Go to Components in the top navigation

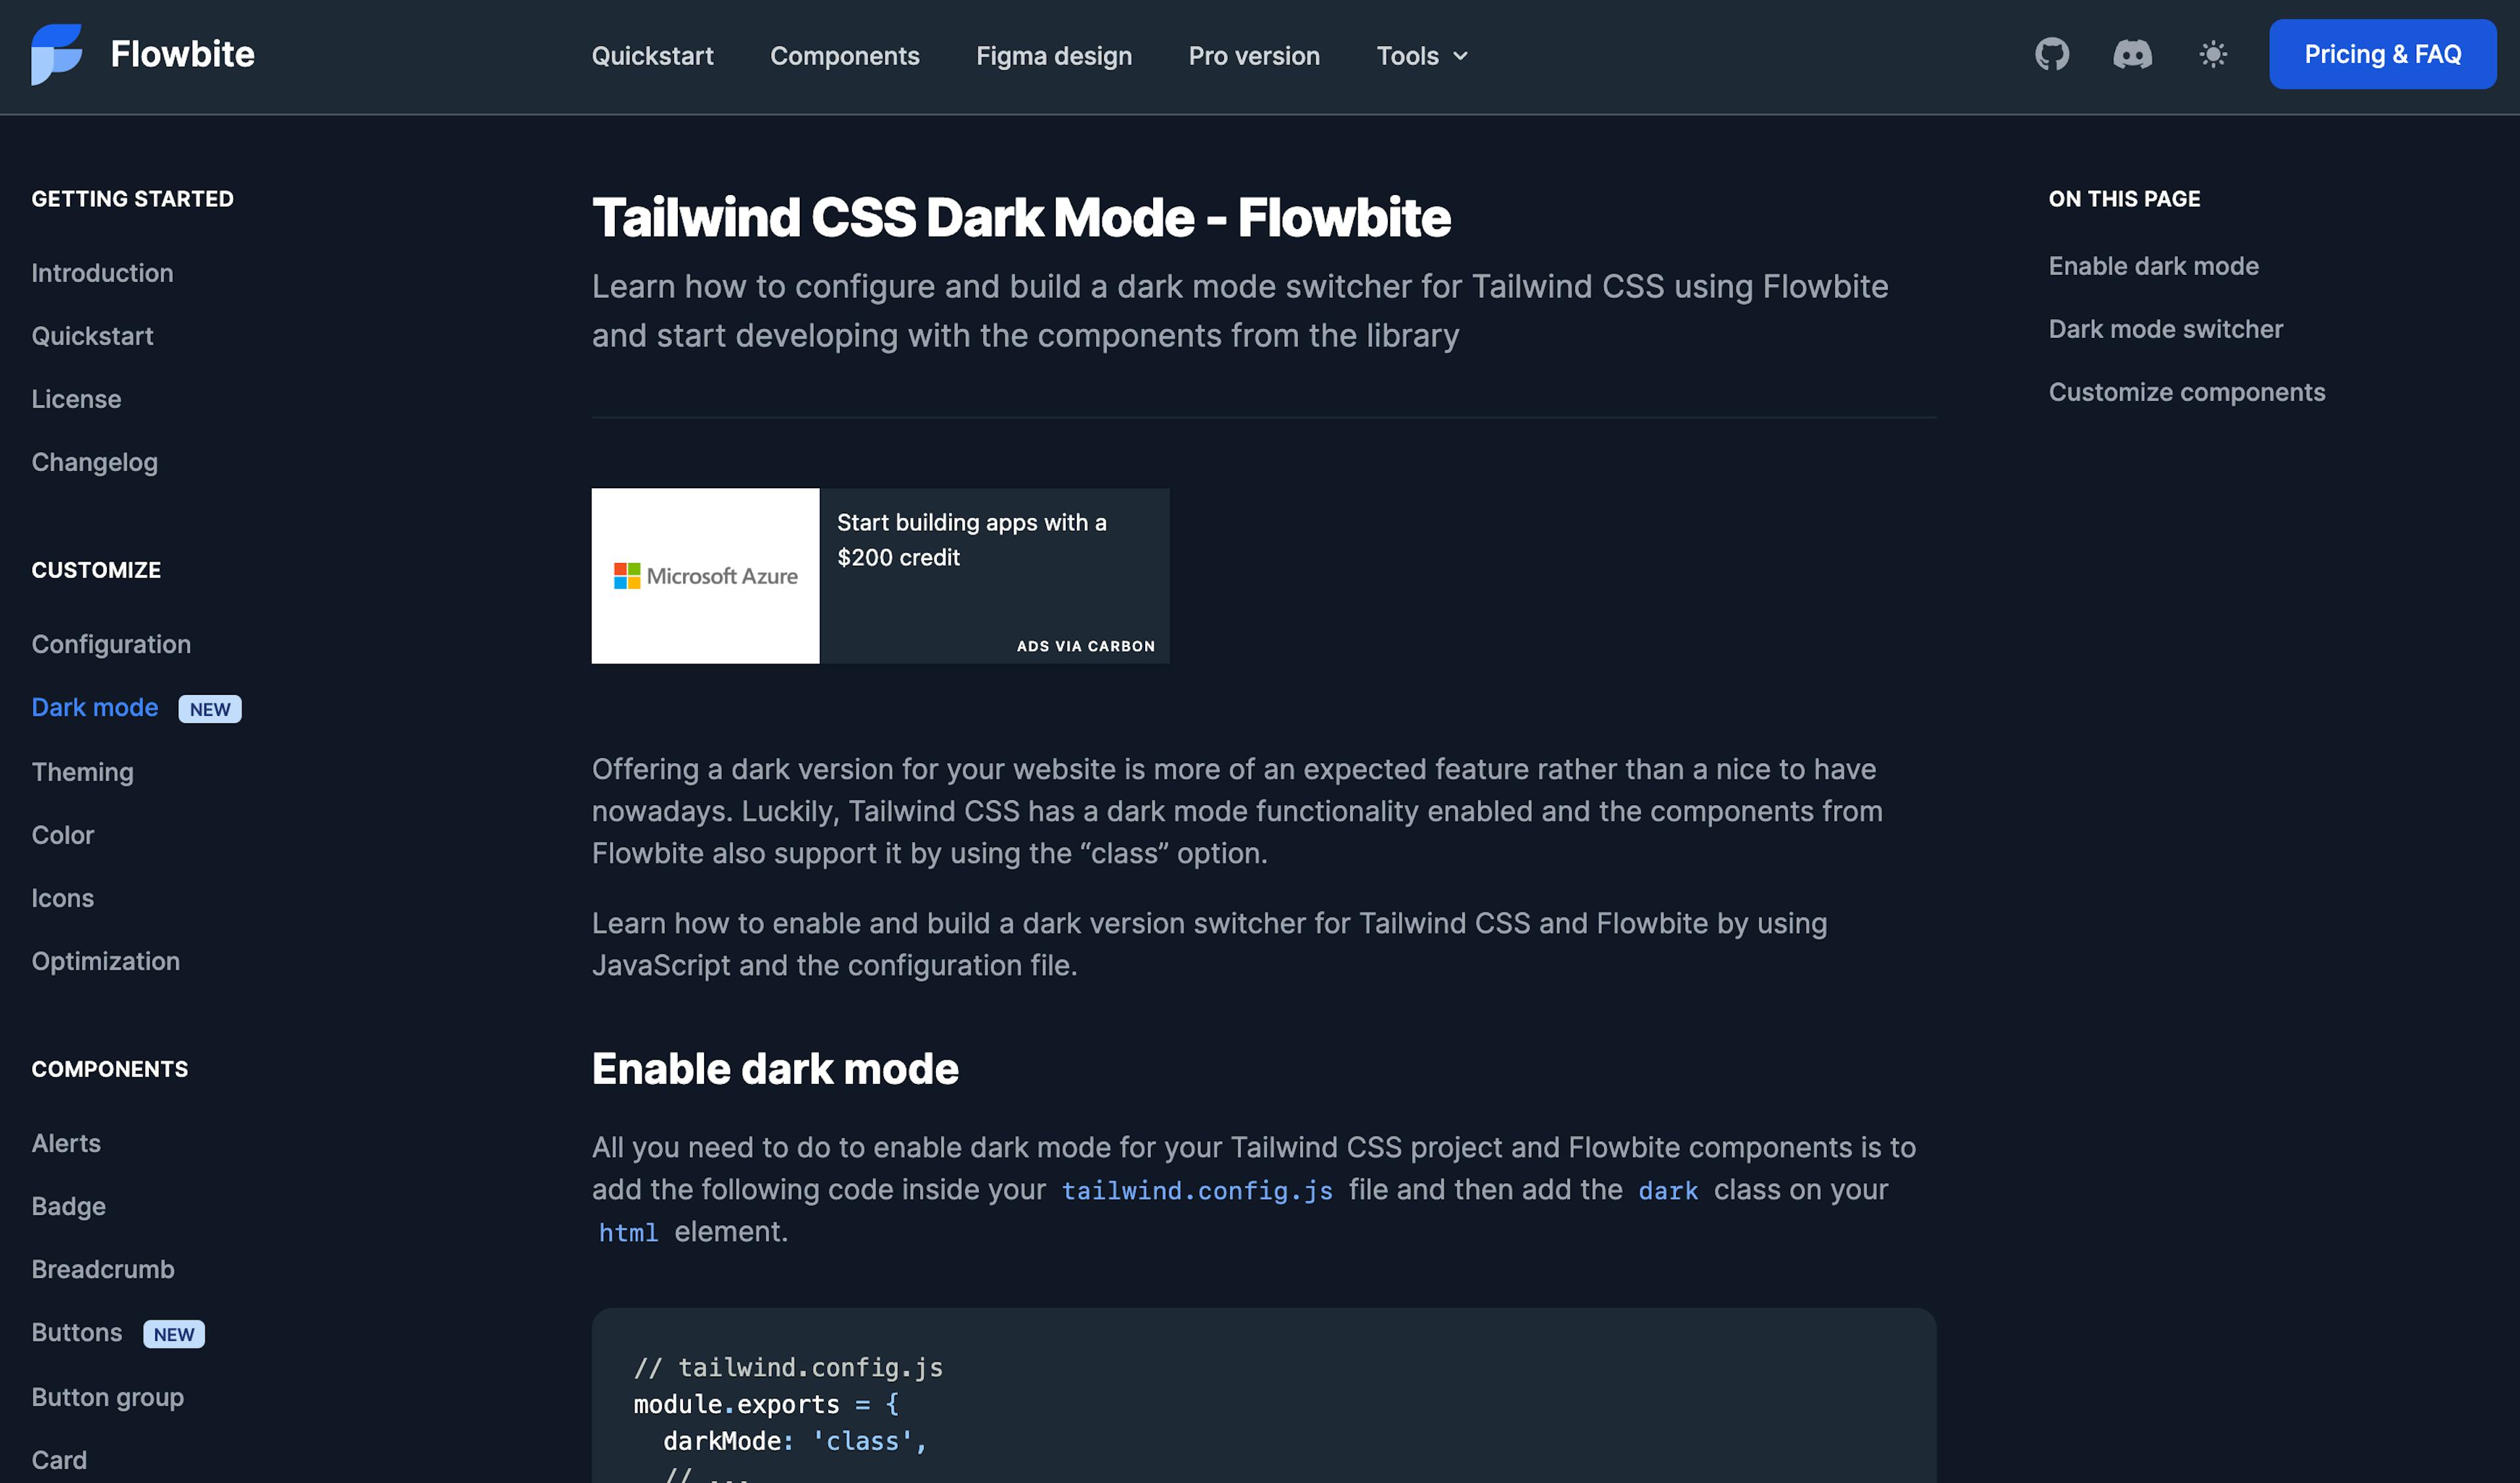844,56
